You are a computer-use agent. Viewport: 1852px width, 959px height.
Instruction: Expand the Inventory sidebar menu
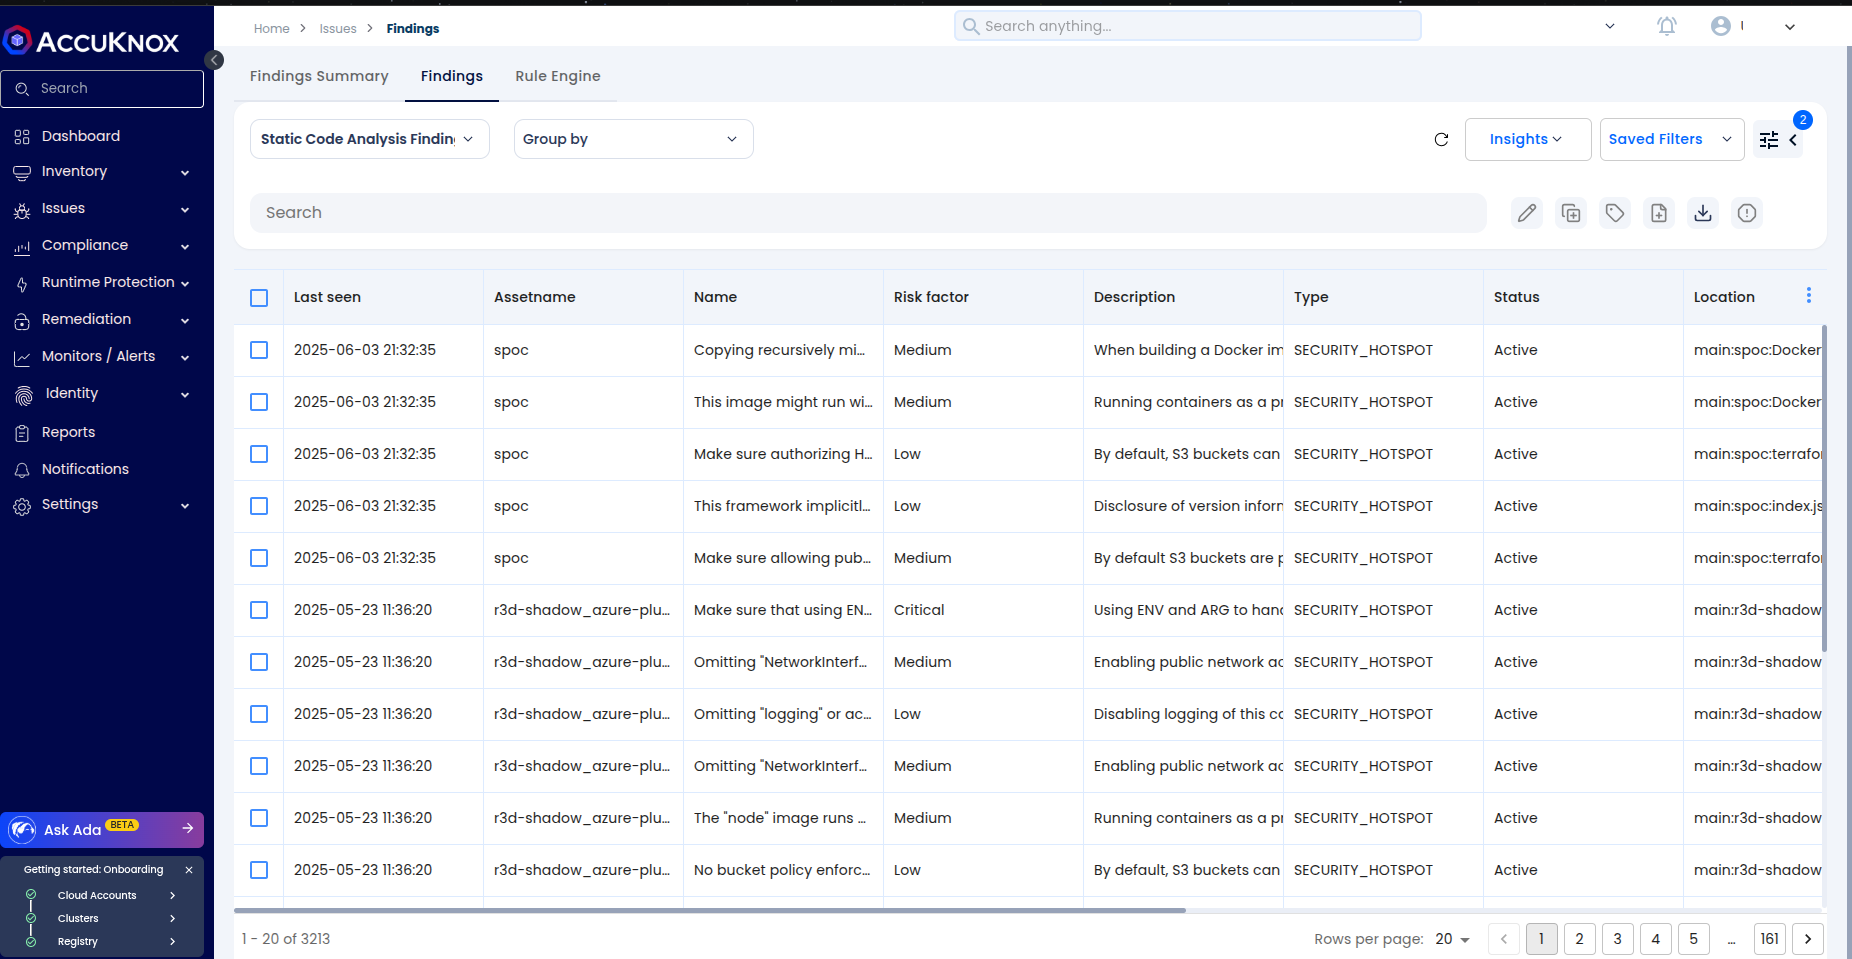(x=102, y=172)
